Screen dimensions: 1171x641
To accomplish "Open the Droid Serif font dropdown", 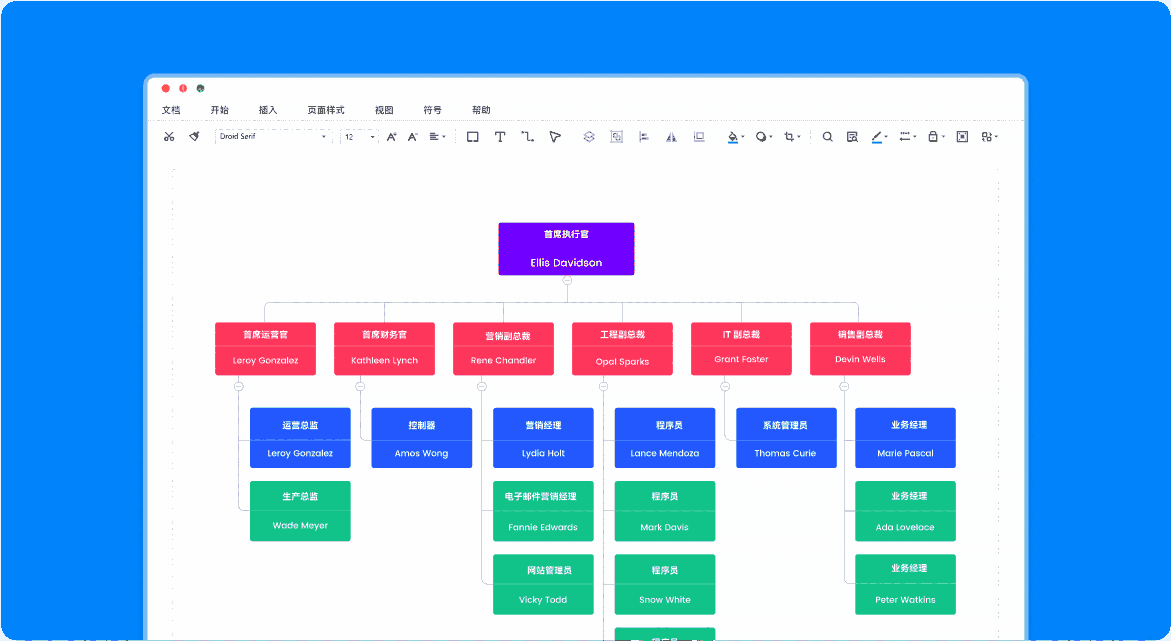I will [x=273, y=137].
